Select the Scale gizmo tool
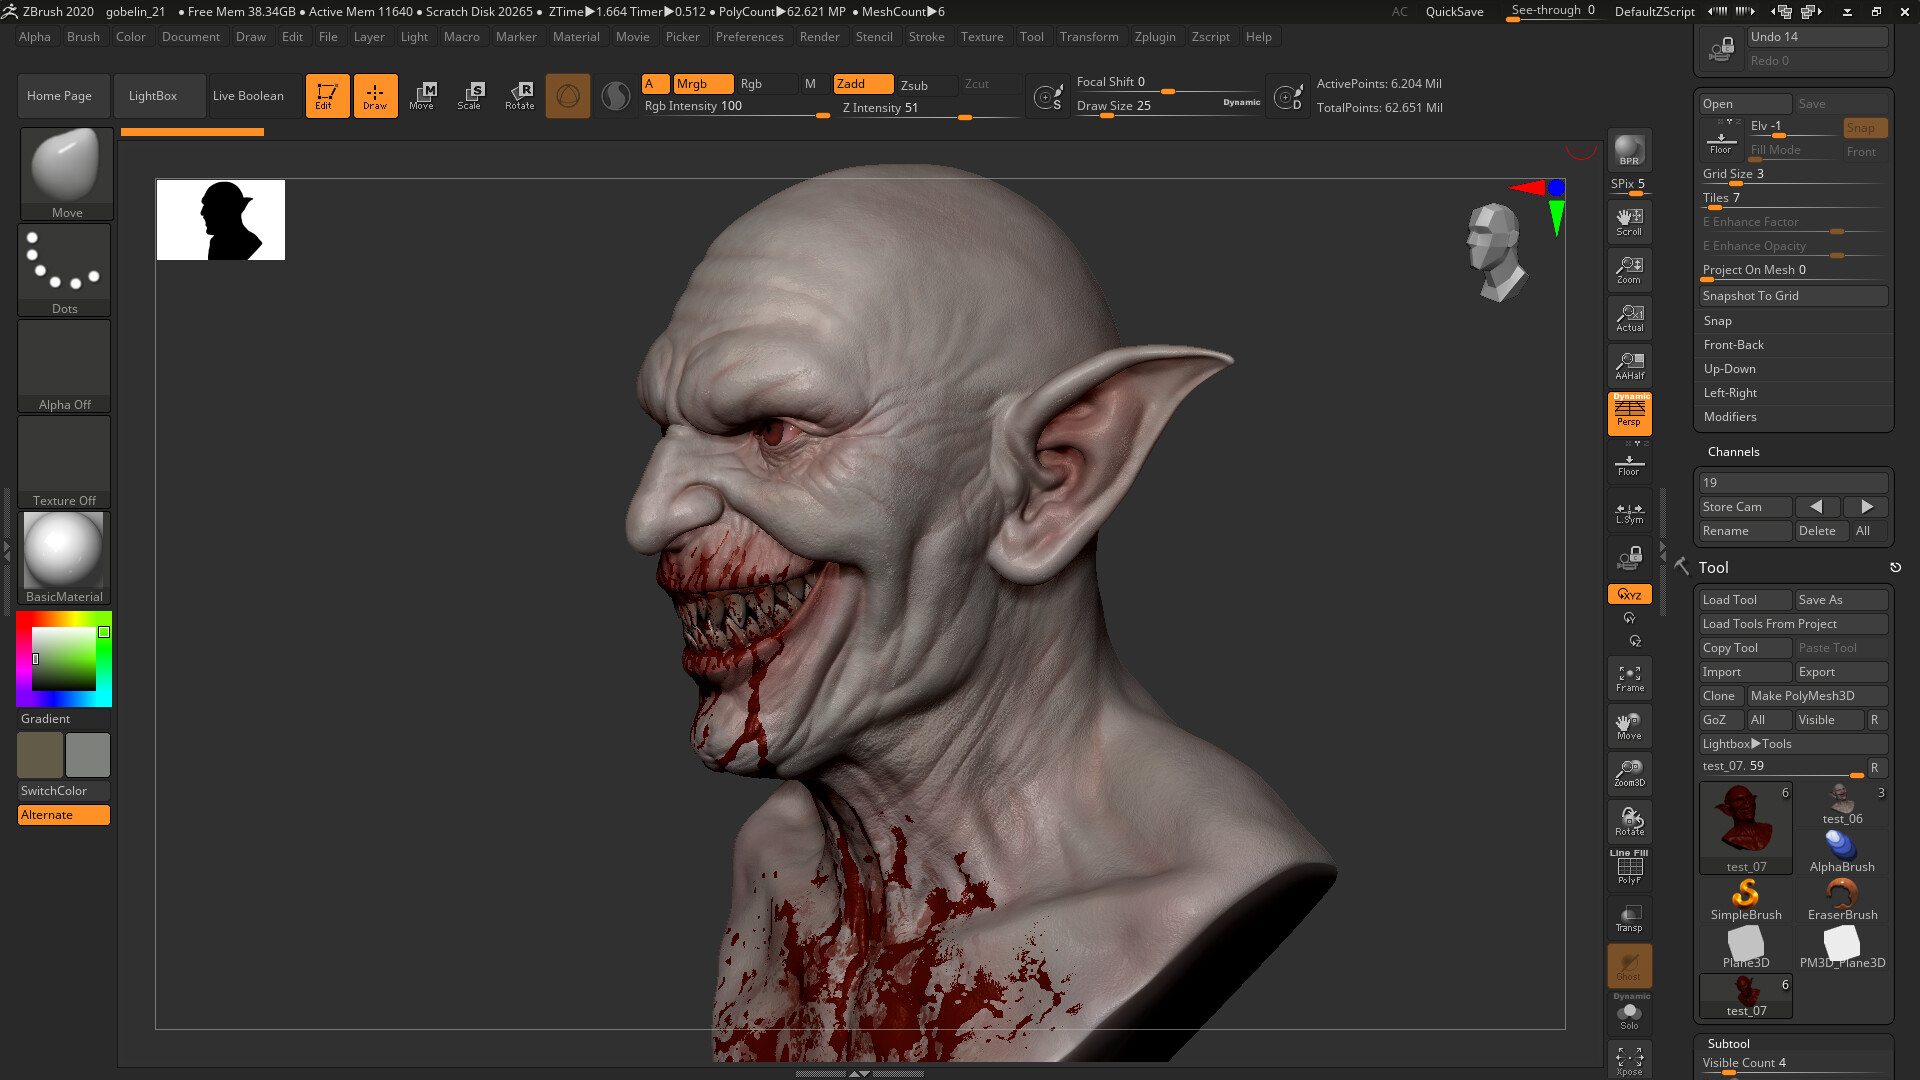Viewport: 1920px width, 1080px height. [469, 96]
